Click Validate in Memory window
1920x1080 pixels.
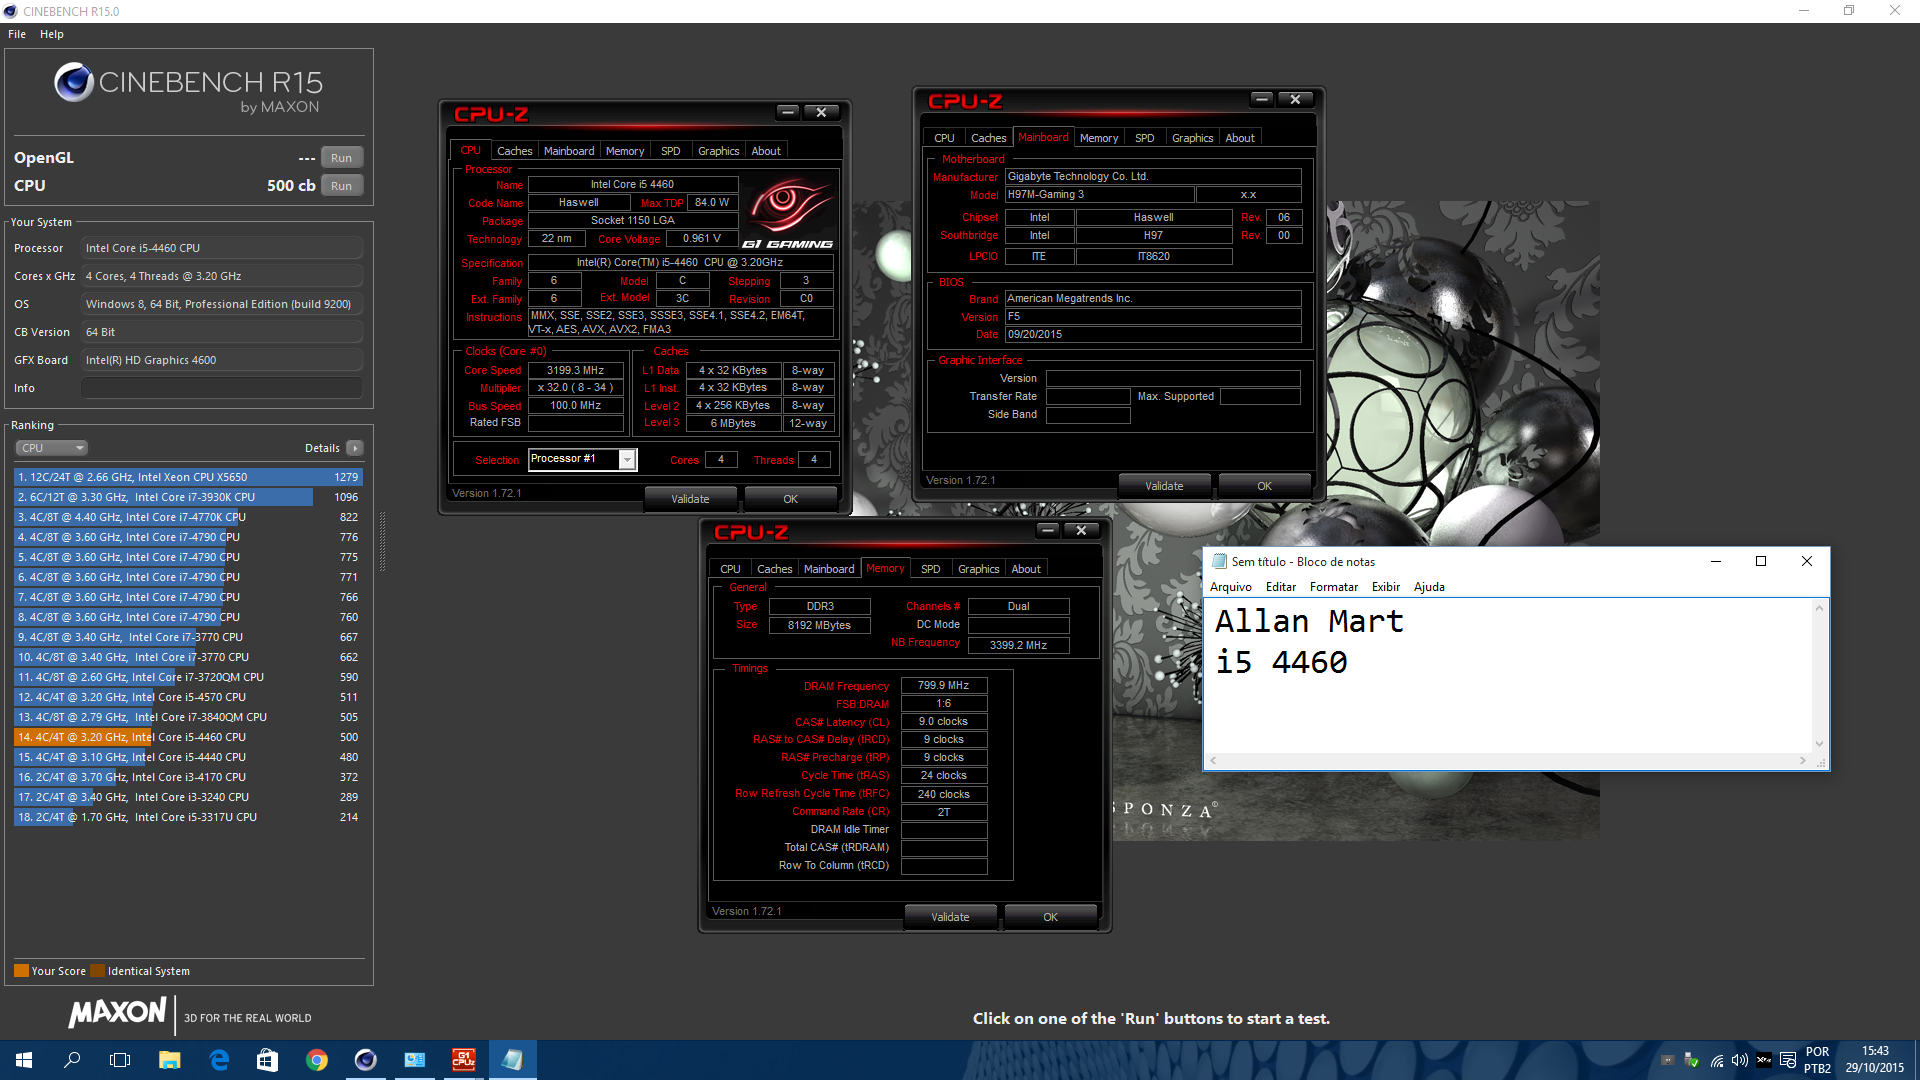(950, 917)
